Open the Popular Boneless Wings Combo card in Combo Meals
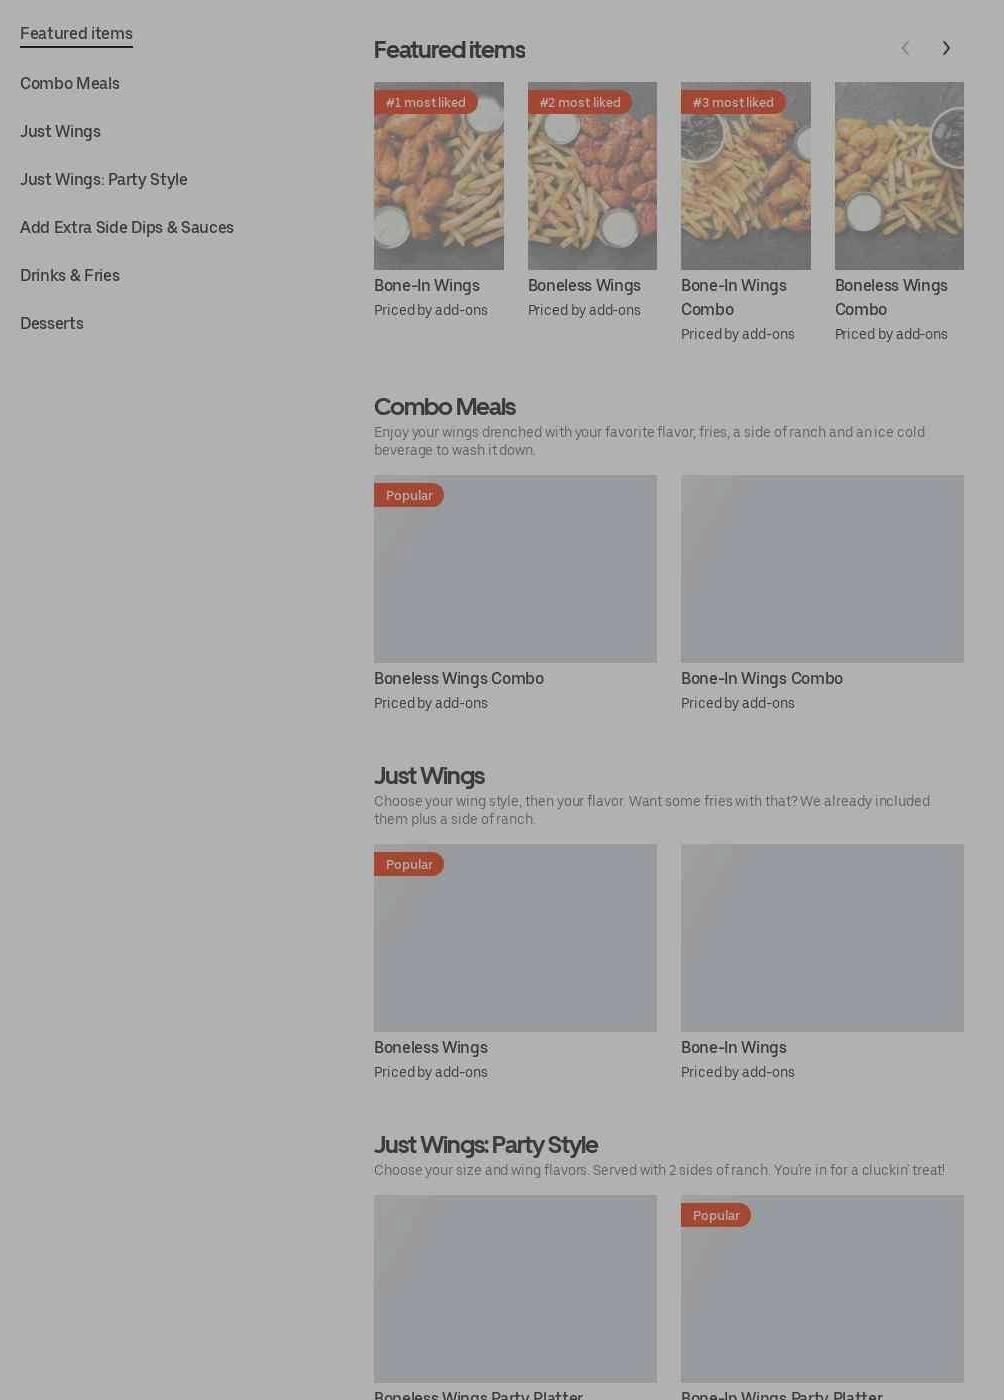This screenshot has width=1004, height=1400. point(515,568)
